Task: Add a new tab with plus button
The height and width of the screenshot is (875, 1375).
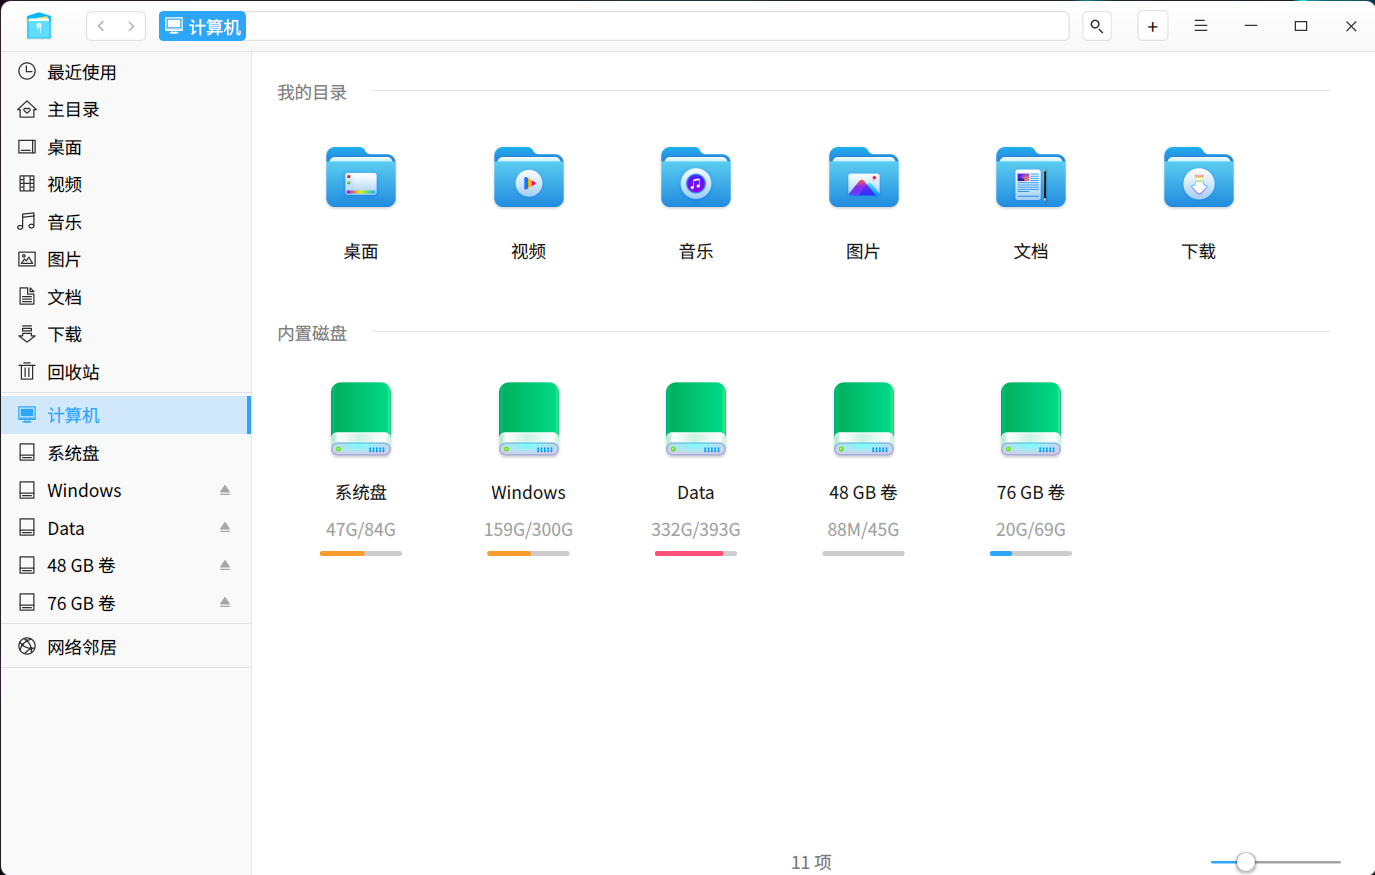Action: tap(1153, 26)
